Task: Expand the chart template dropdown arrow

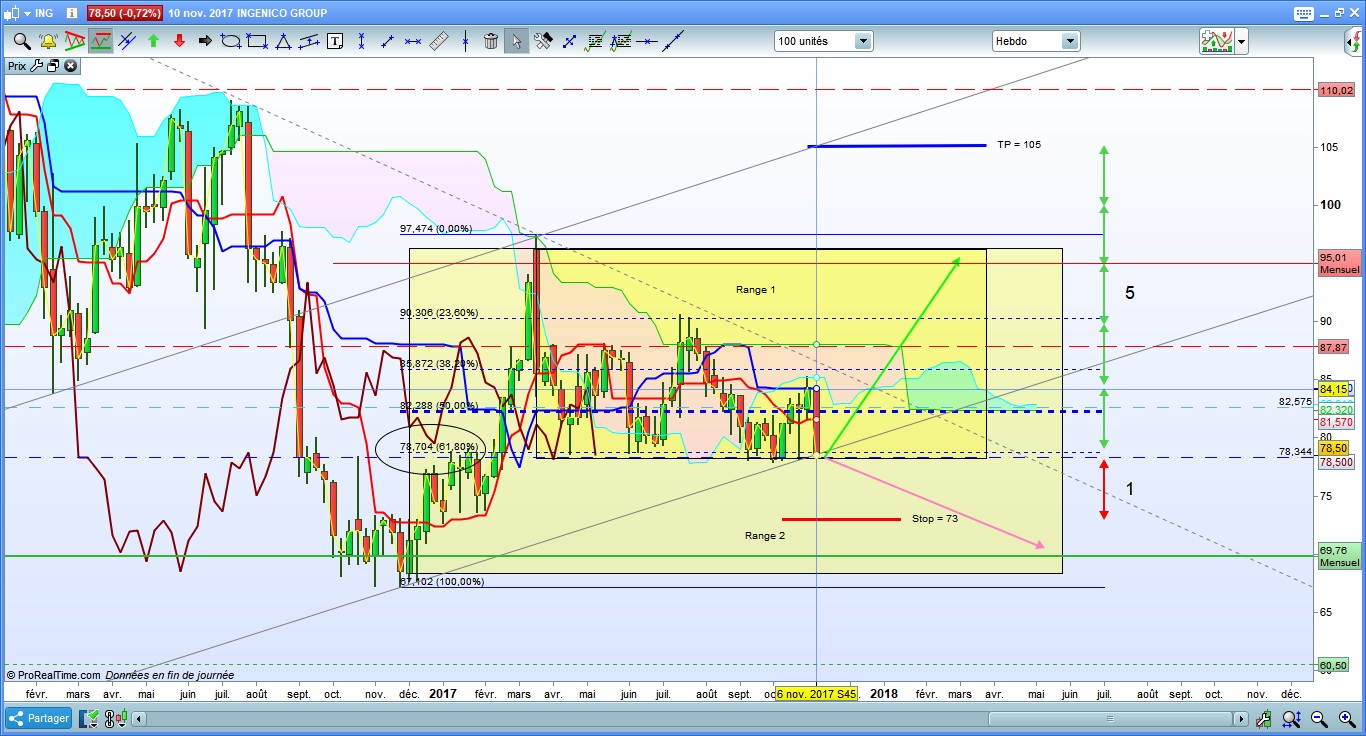Action: click(x=1241, y=41)
